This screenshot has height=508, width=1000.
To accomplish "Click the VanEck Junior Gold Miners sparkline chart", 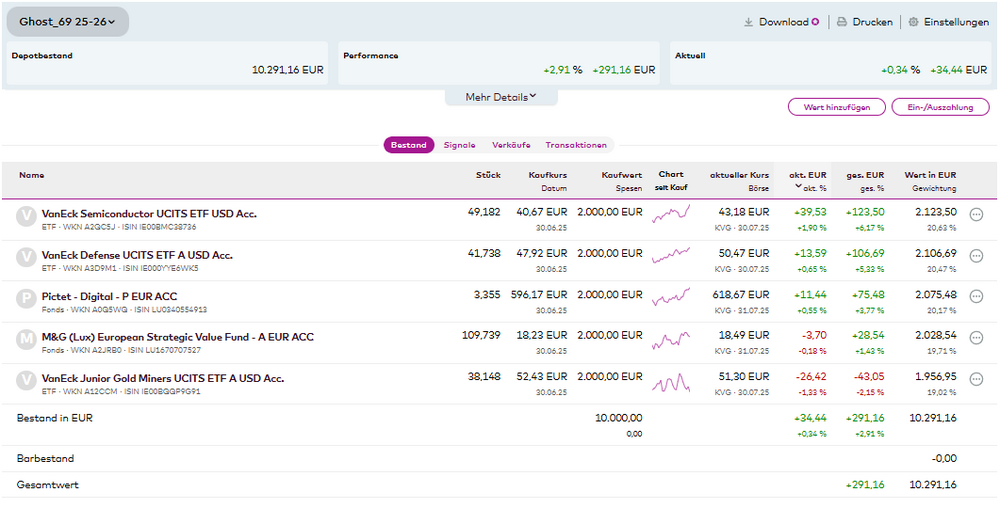I will (671, 383).
